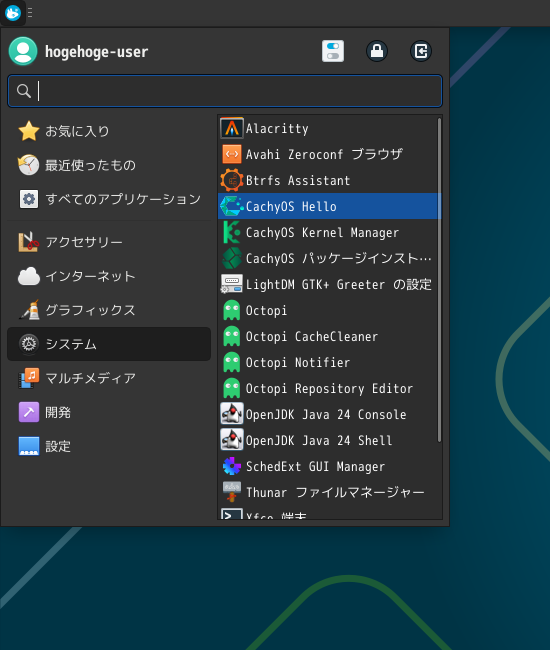Viewport: 550px width, 650px height.
Task: Select the 開発 category
Action: (x=109, y=412)
